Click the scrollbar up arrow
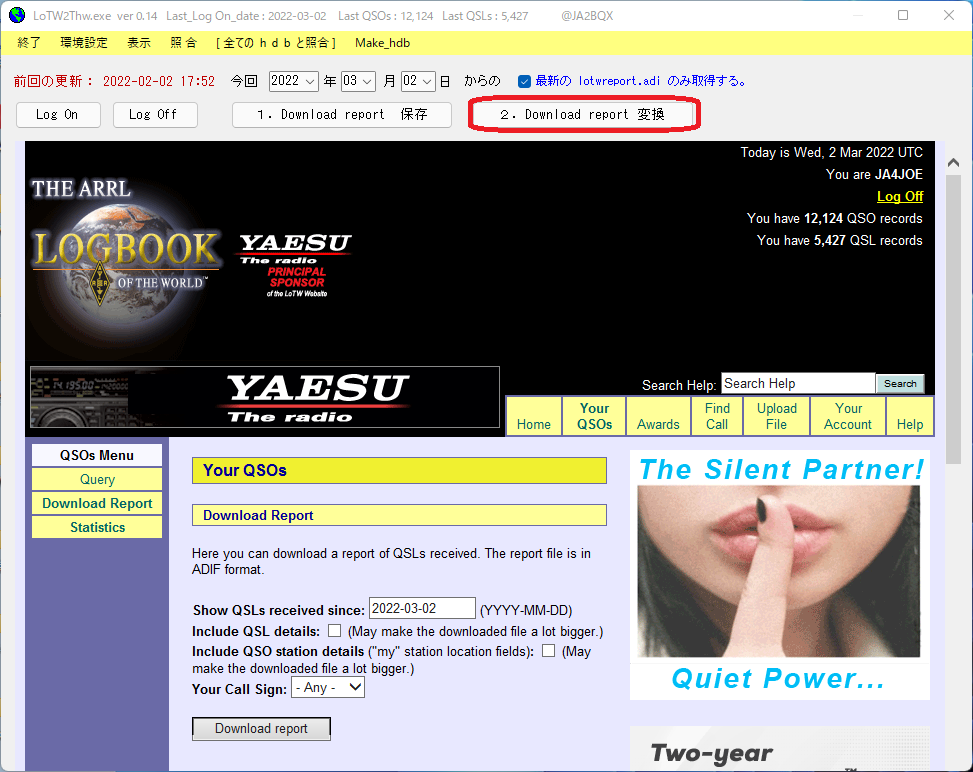Viewport: 973px width, 772px height. [x=953, y=163]
